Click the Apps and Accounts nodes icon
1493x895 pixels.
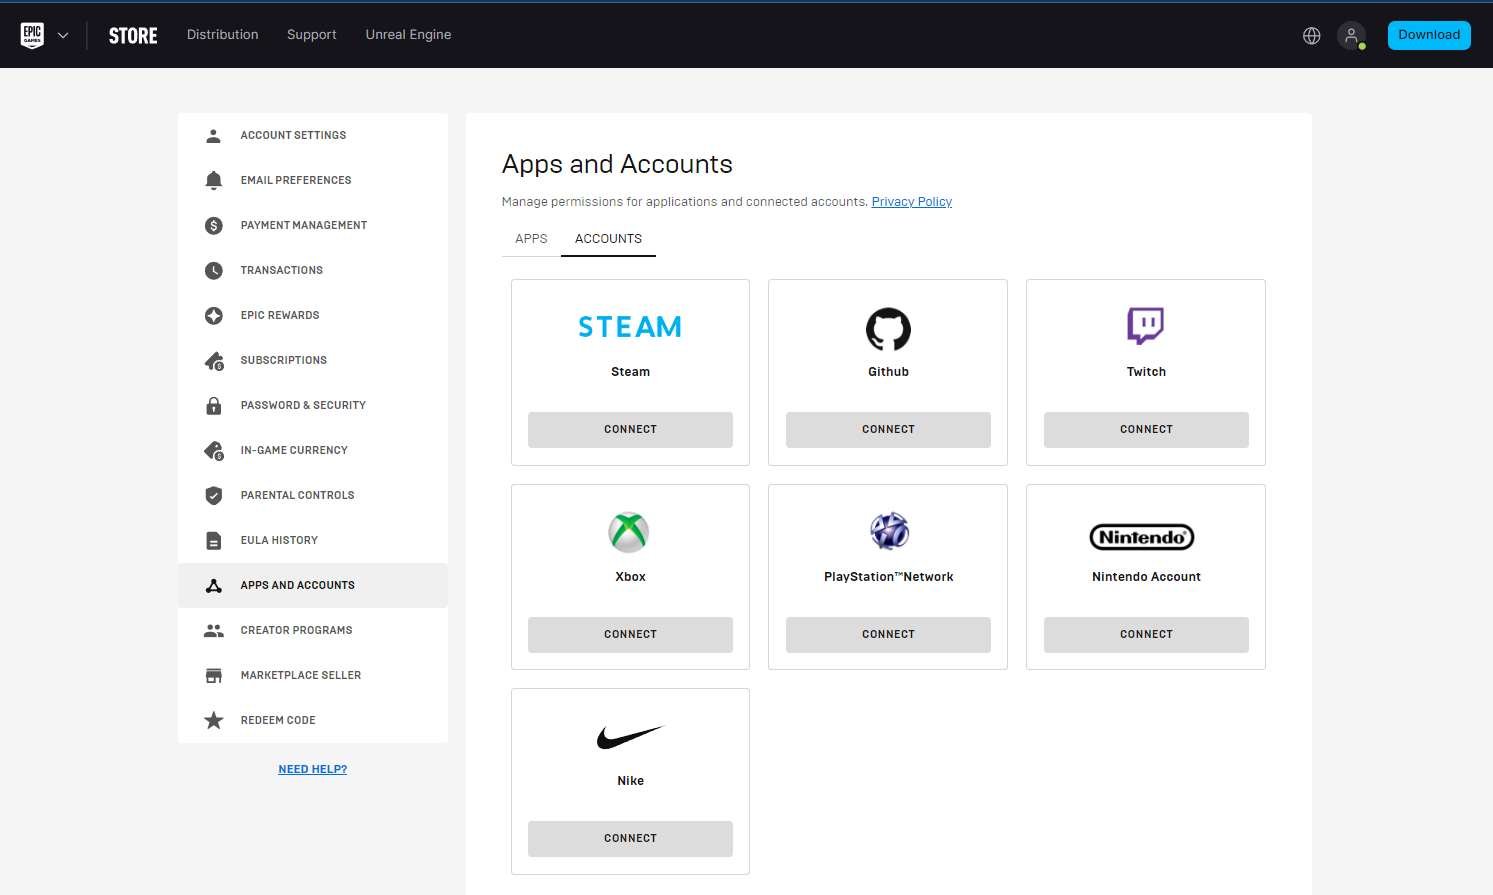[213, 585]
